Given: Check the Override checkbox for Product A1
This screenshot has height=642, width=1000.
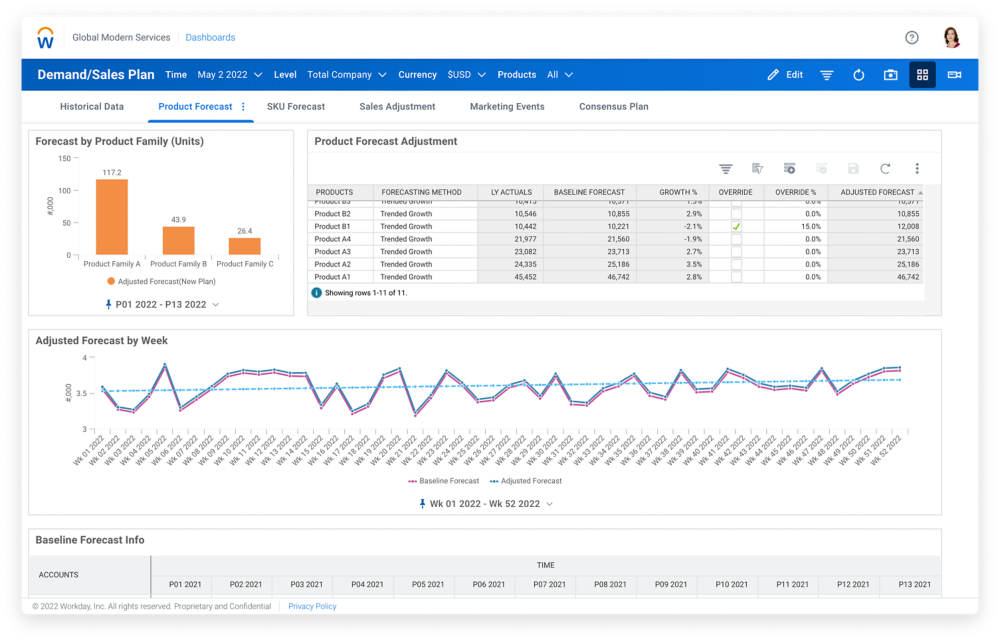Looking at the screenshot, I should (736, 277).
